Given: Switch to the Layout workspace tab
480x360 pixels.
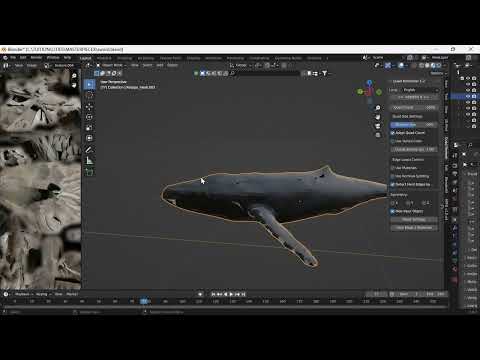Looking at the screenshot, I should (86, 58).
